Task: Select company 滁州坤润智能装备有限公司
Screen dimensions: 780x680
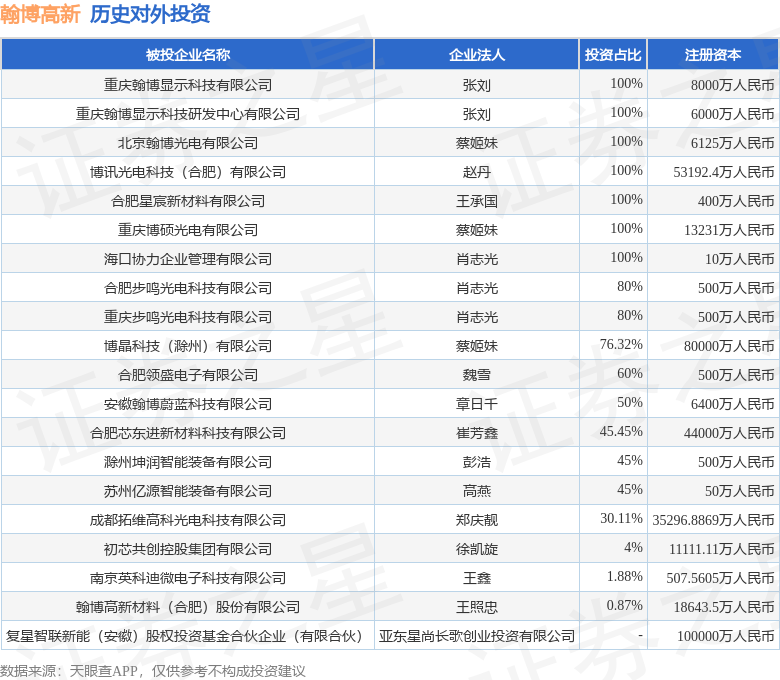Action: 188,462
